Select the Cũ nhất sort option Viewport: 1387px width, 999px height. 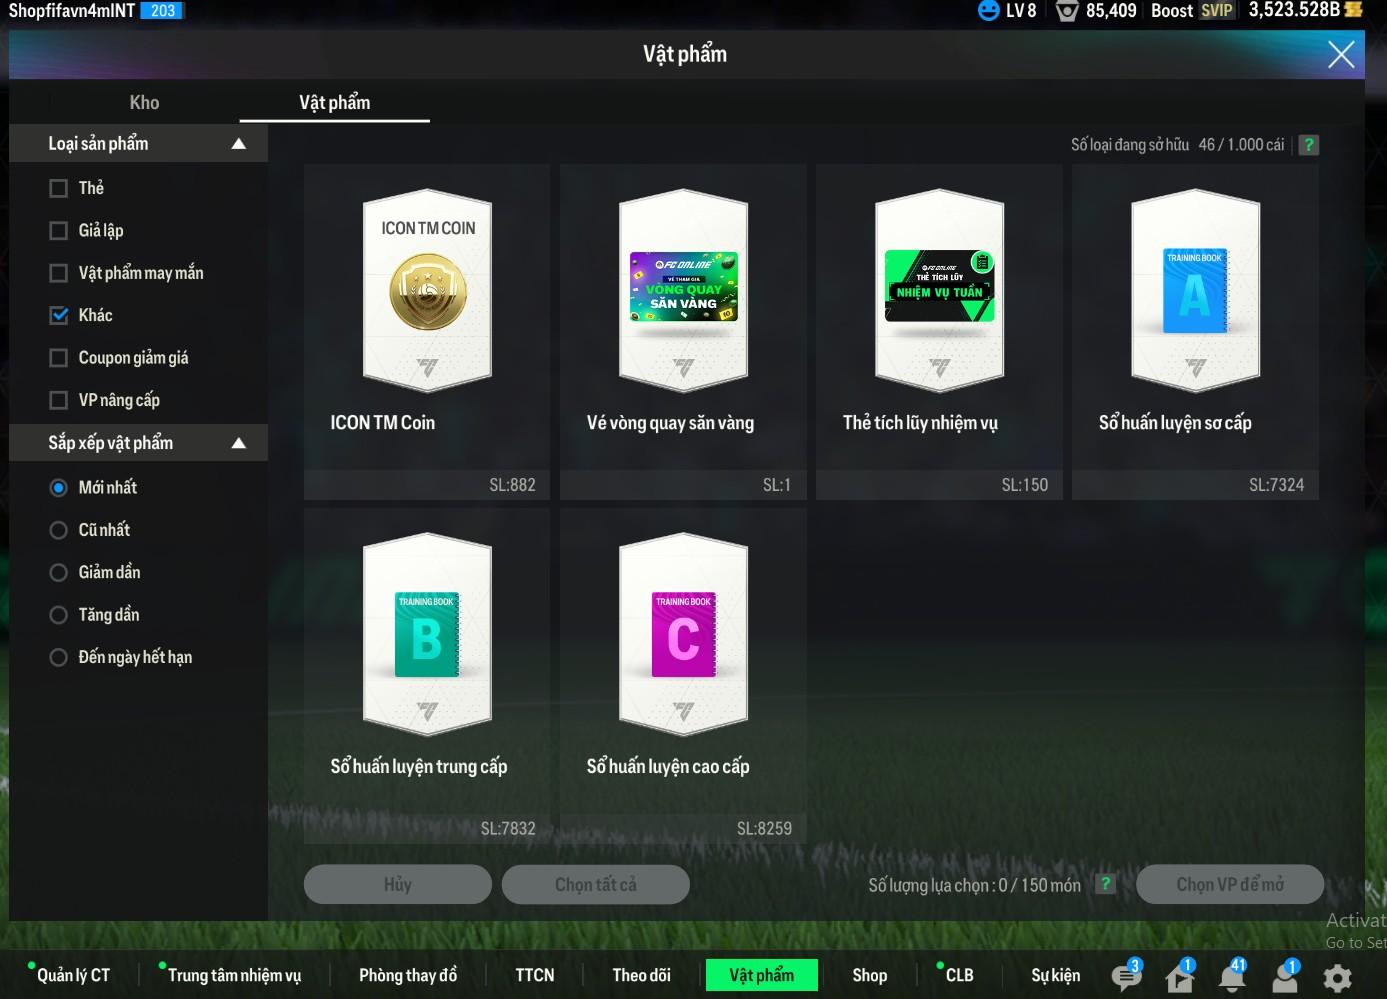59,530
